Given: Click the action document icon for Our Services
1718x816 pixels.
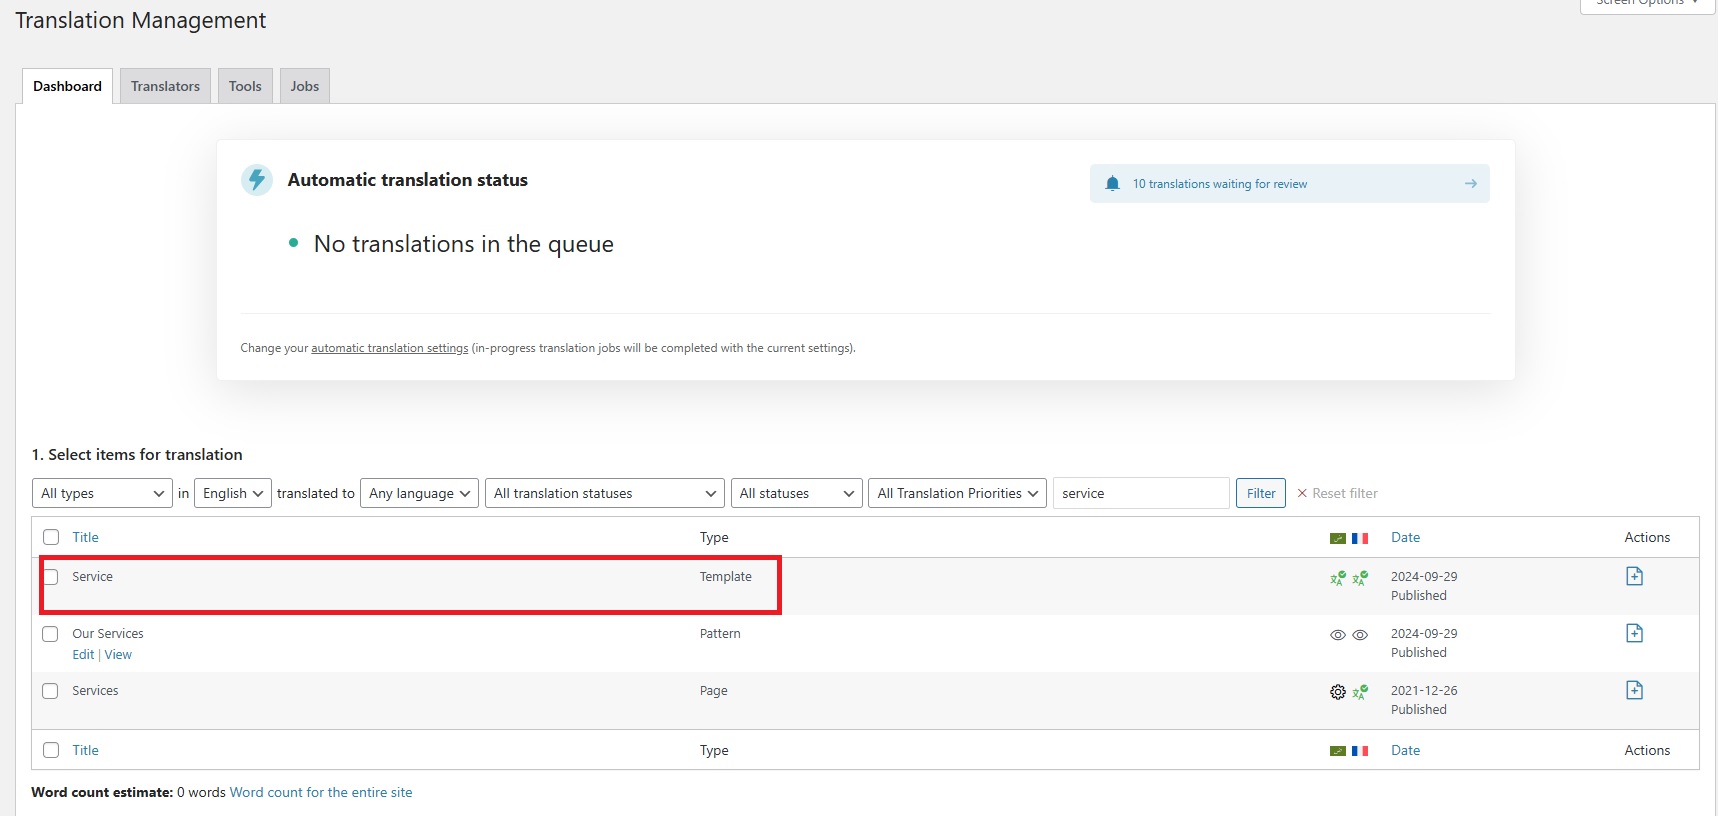Looking at the screenshot, I should point(1634,633).
